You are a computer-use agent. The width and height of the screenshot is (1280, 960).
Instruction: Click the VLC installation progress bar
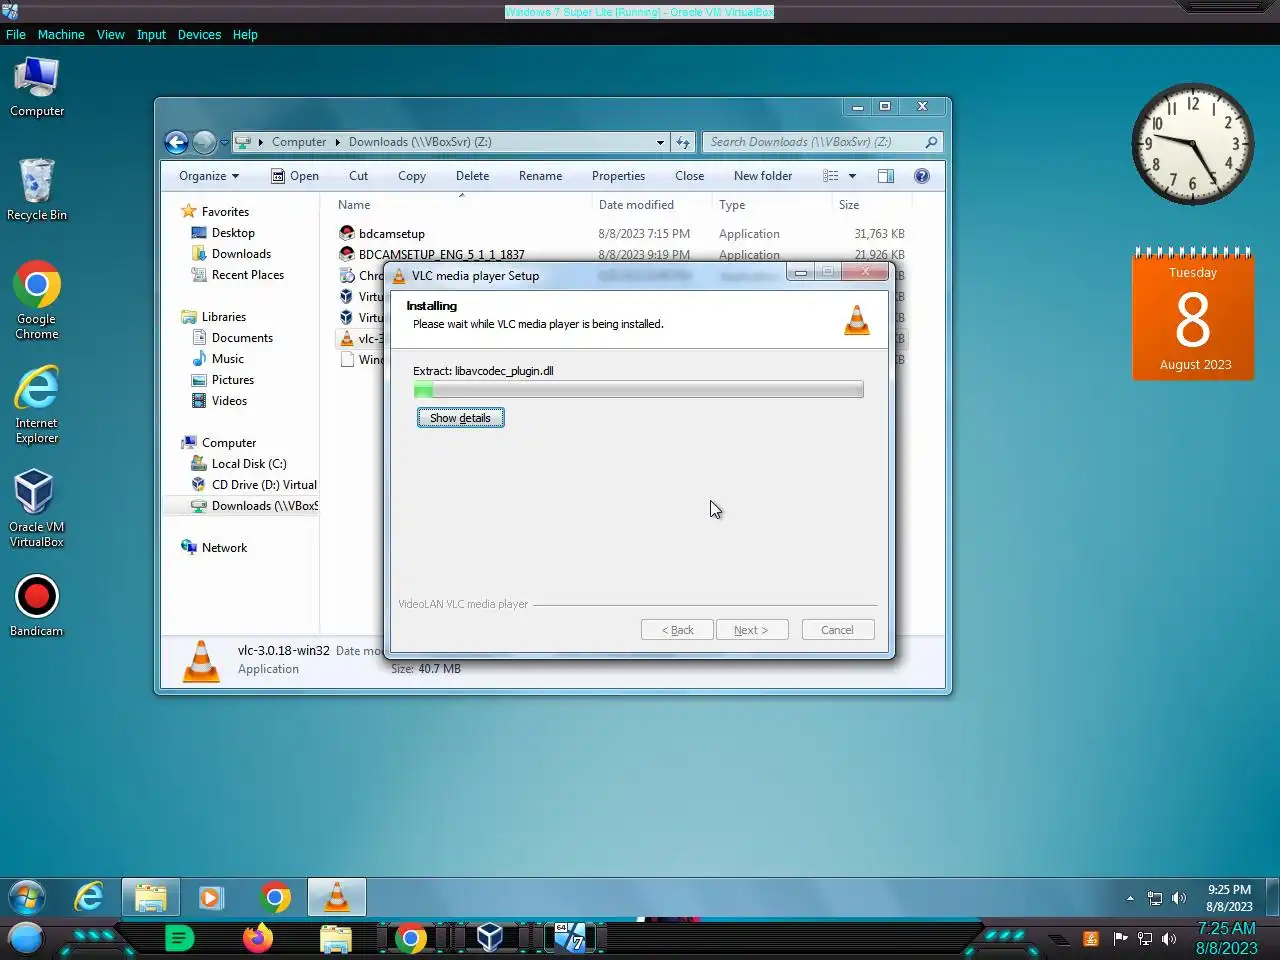tap(638, 390)
